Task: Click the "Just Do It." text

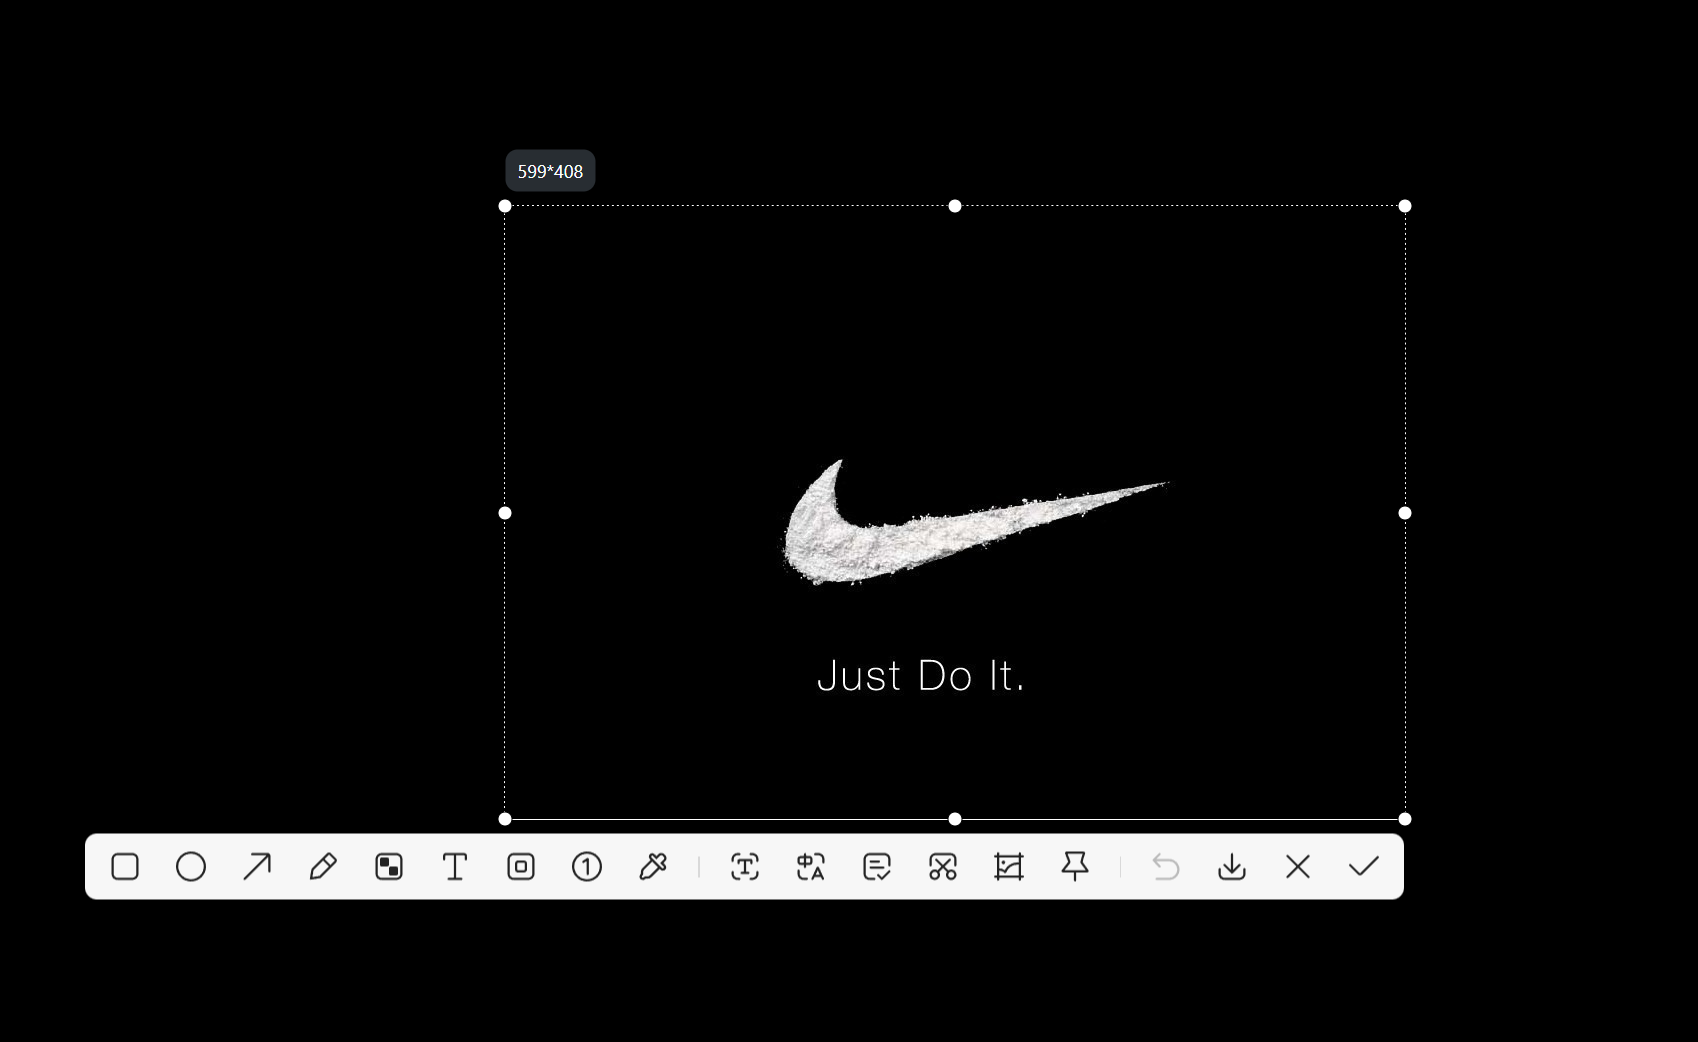Action: tap(921, 676)
